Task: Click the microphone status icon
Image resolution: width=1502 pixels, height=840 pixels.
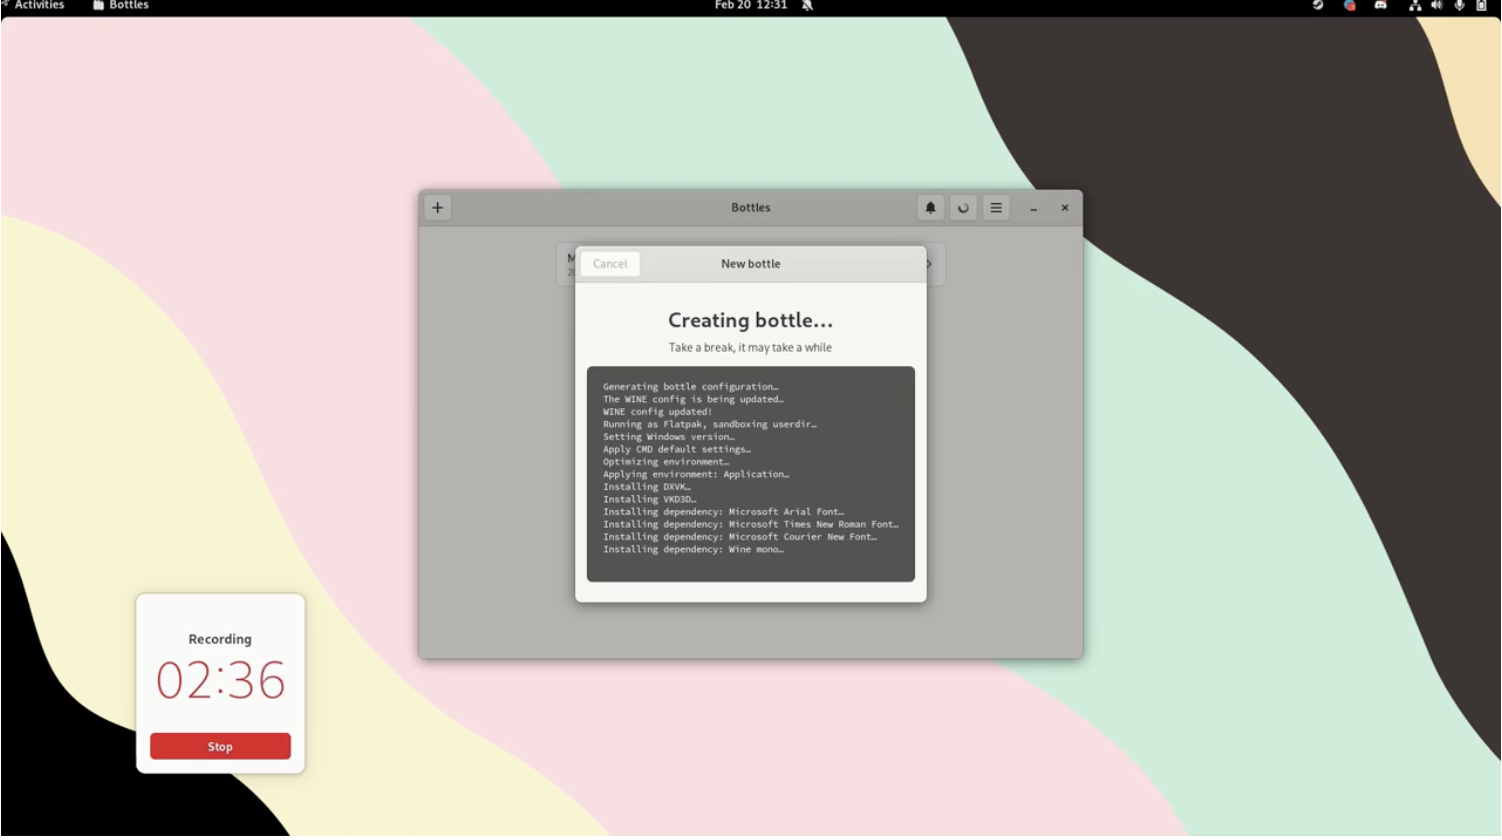Action: [1459, 6]
